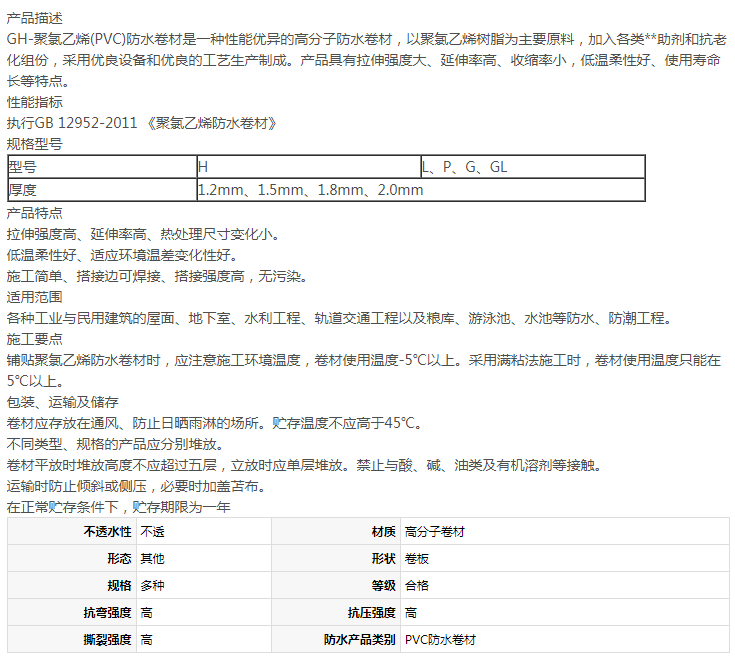Click the 规格型号 section heading
The width and height of the screenshot is (735, 662).
[34, 145]
